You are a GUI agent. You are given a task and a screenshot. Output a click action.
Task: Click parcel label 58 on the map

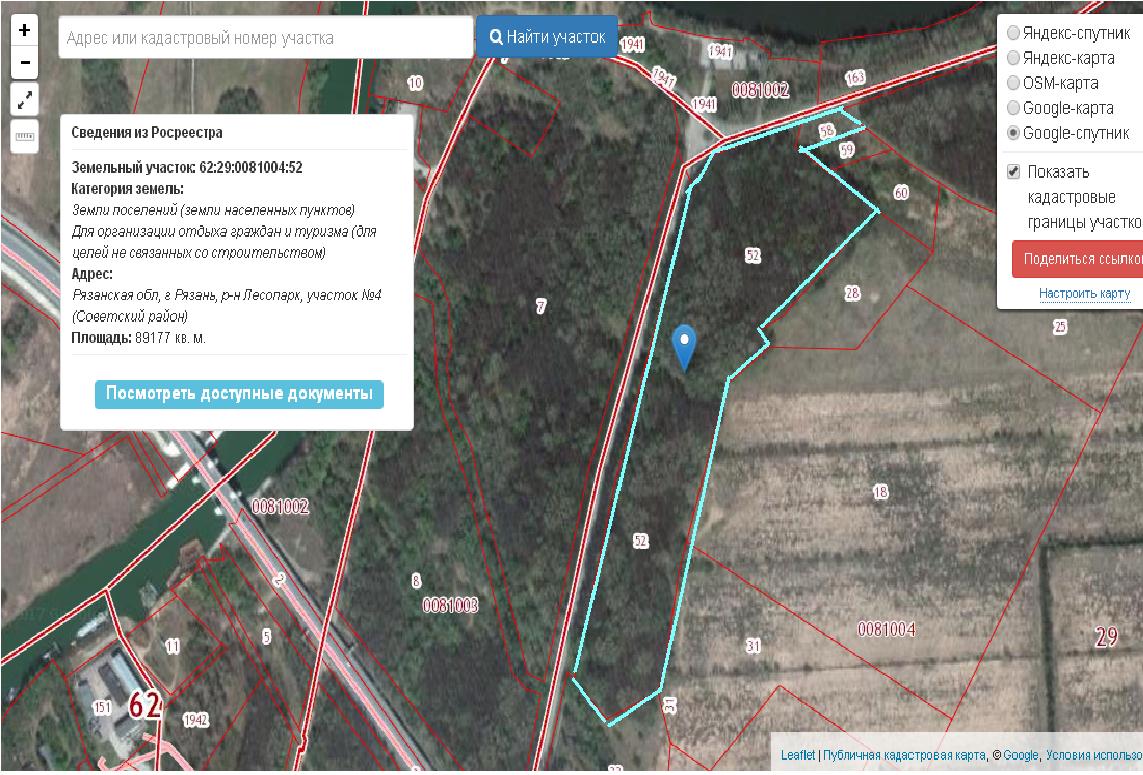(x=827, y=131)
